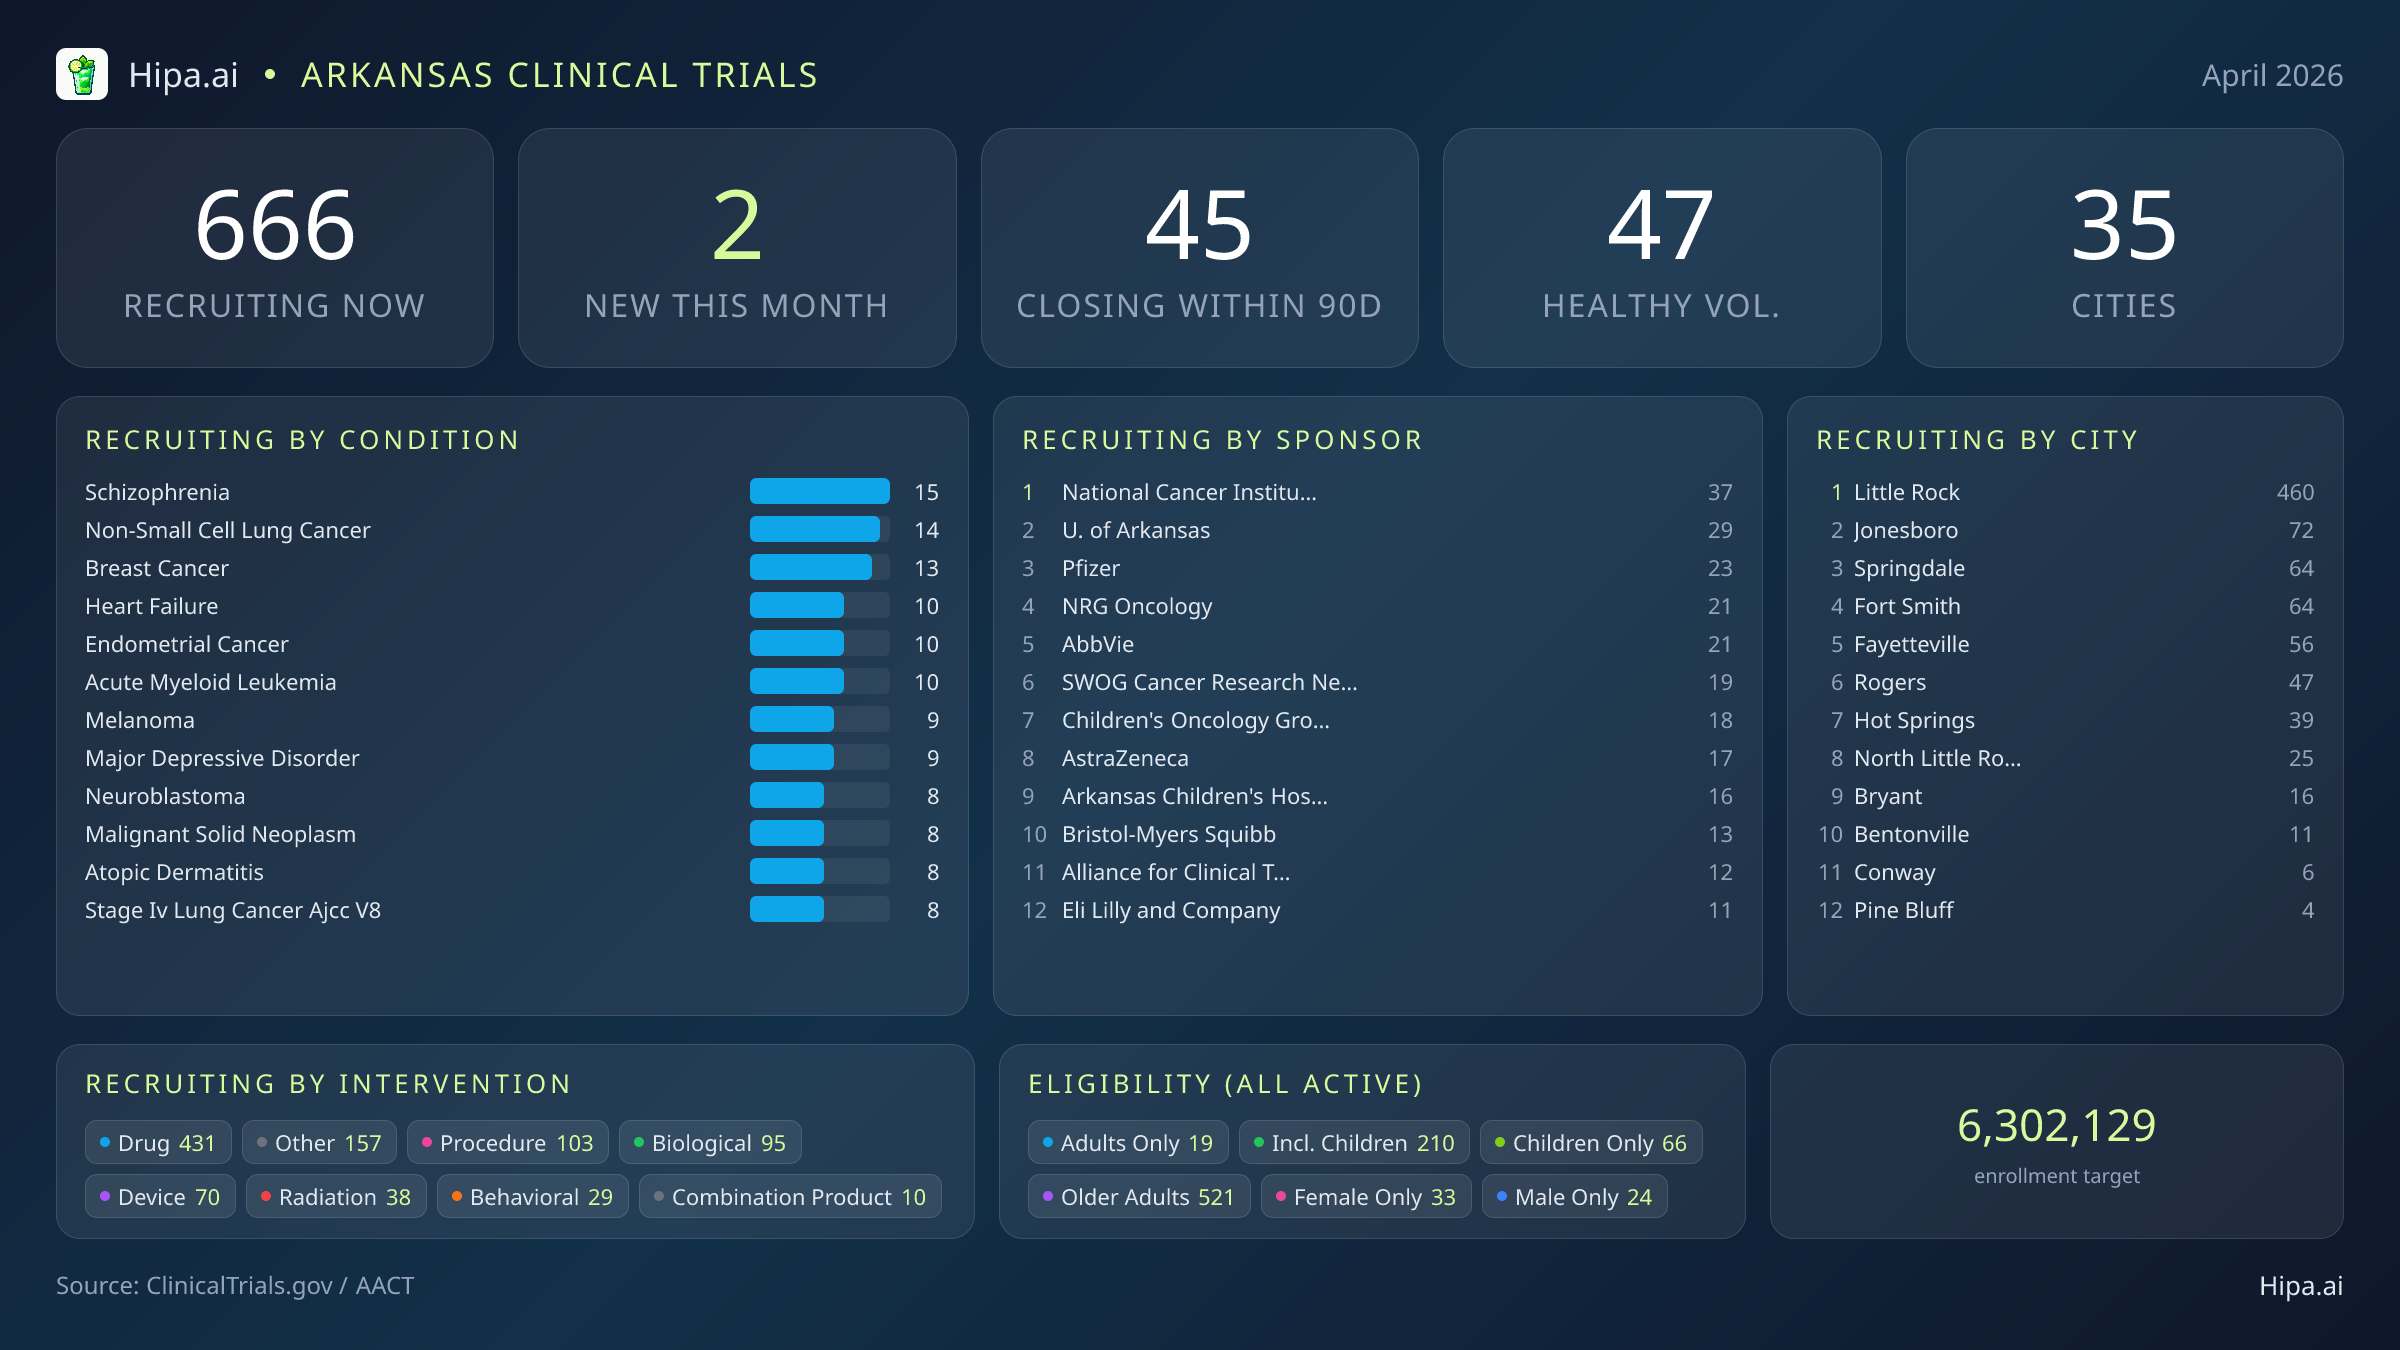Open the 2 New This Month card
Viewport: 2400px width, 1350px height.
tap(737, 248)
